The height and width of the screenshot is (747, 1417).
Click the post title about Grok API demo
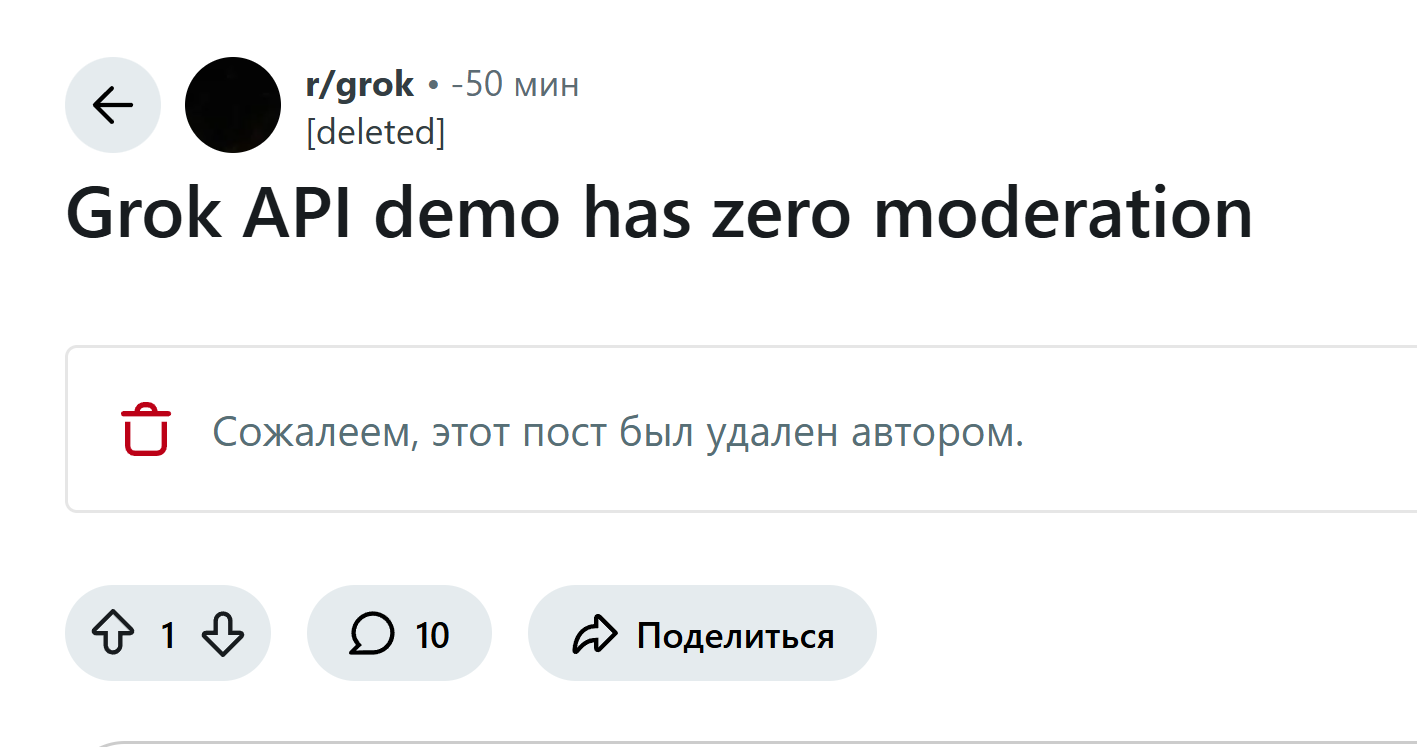[659, 213]
